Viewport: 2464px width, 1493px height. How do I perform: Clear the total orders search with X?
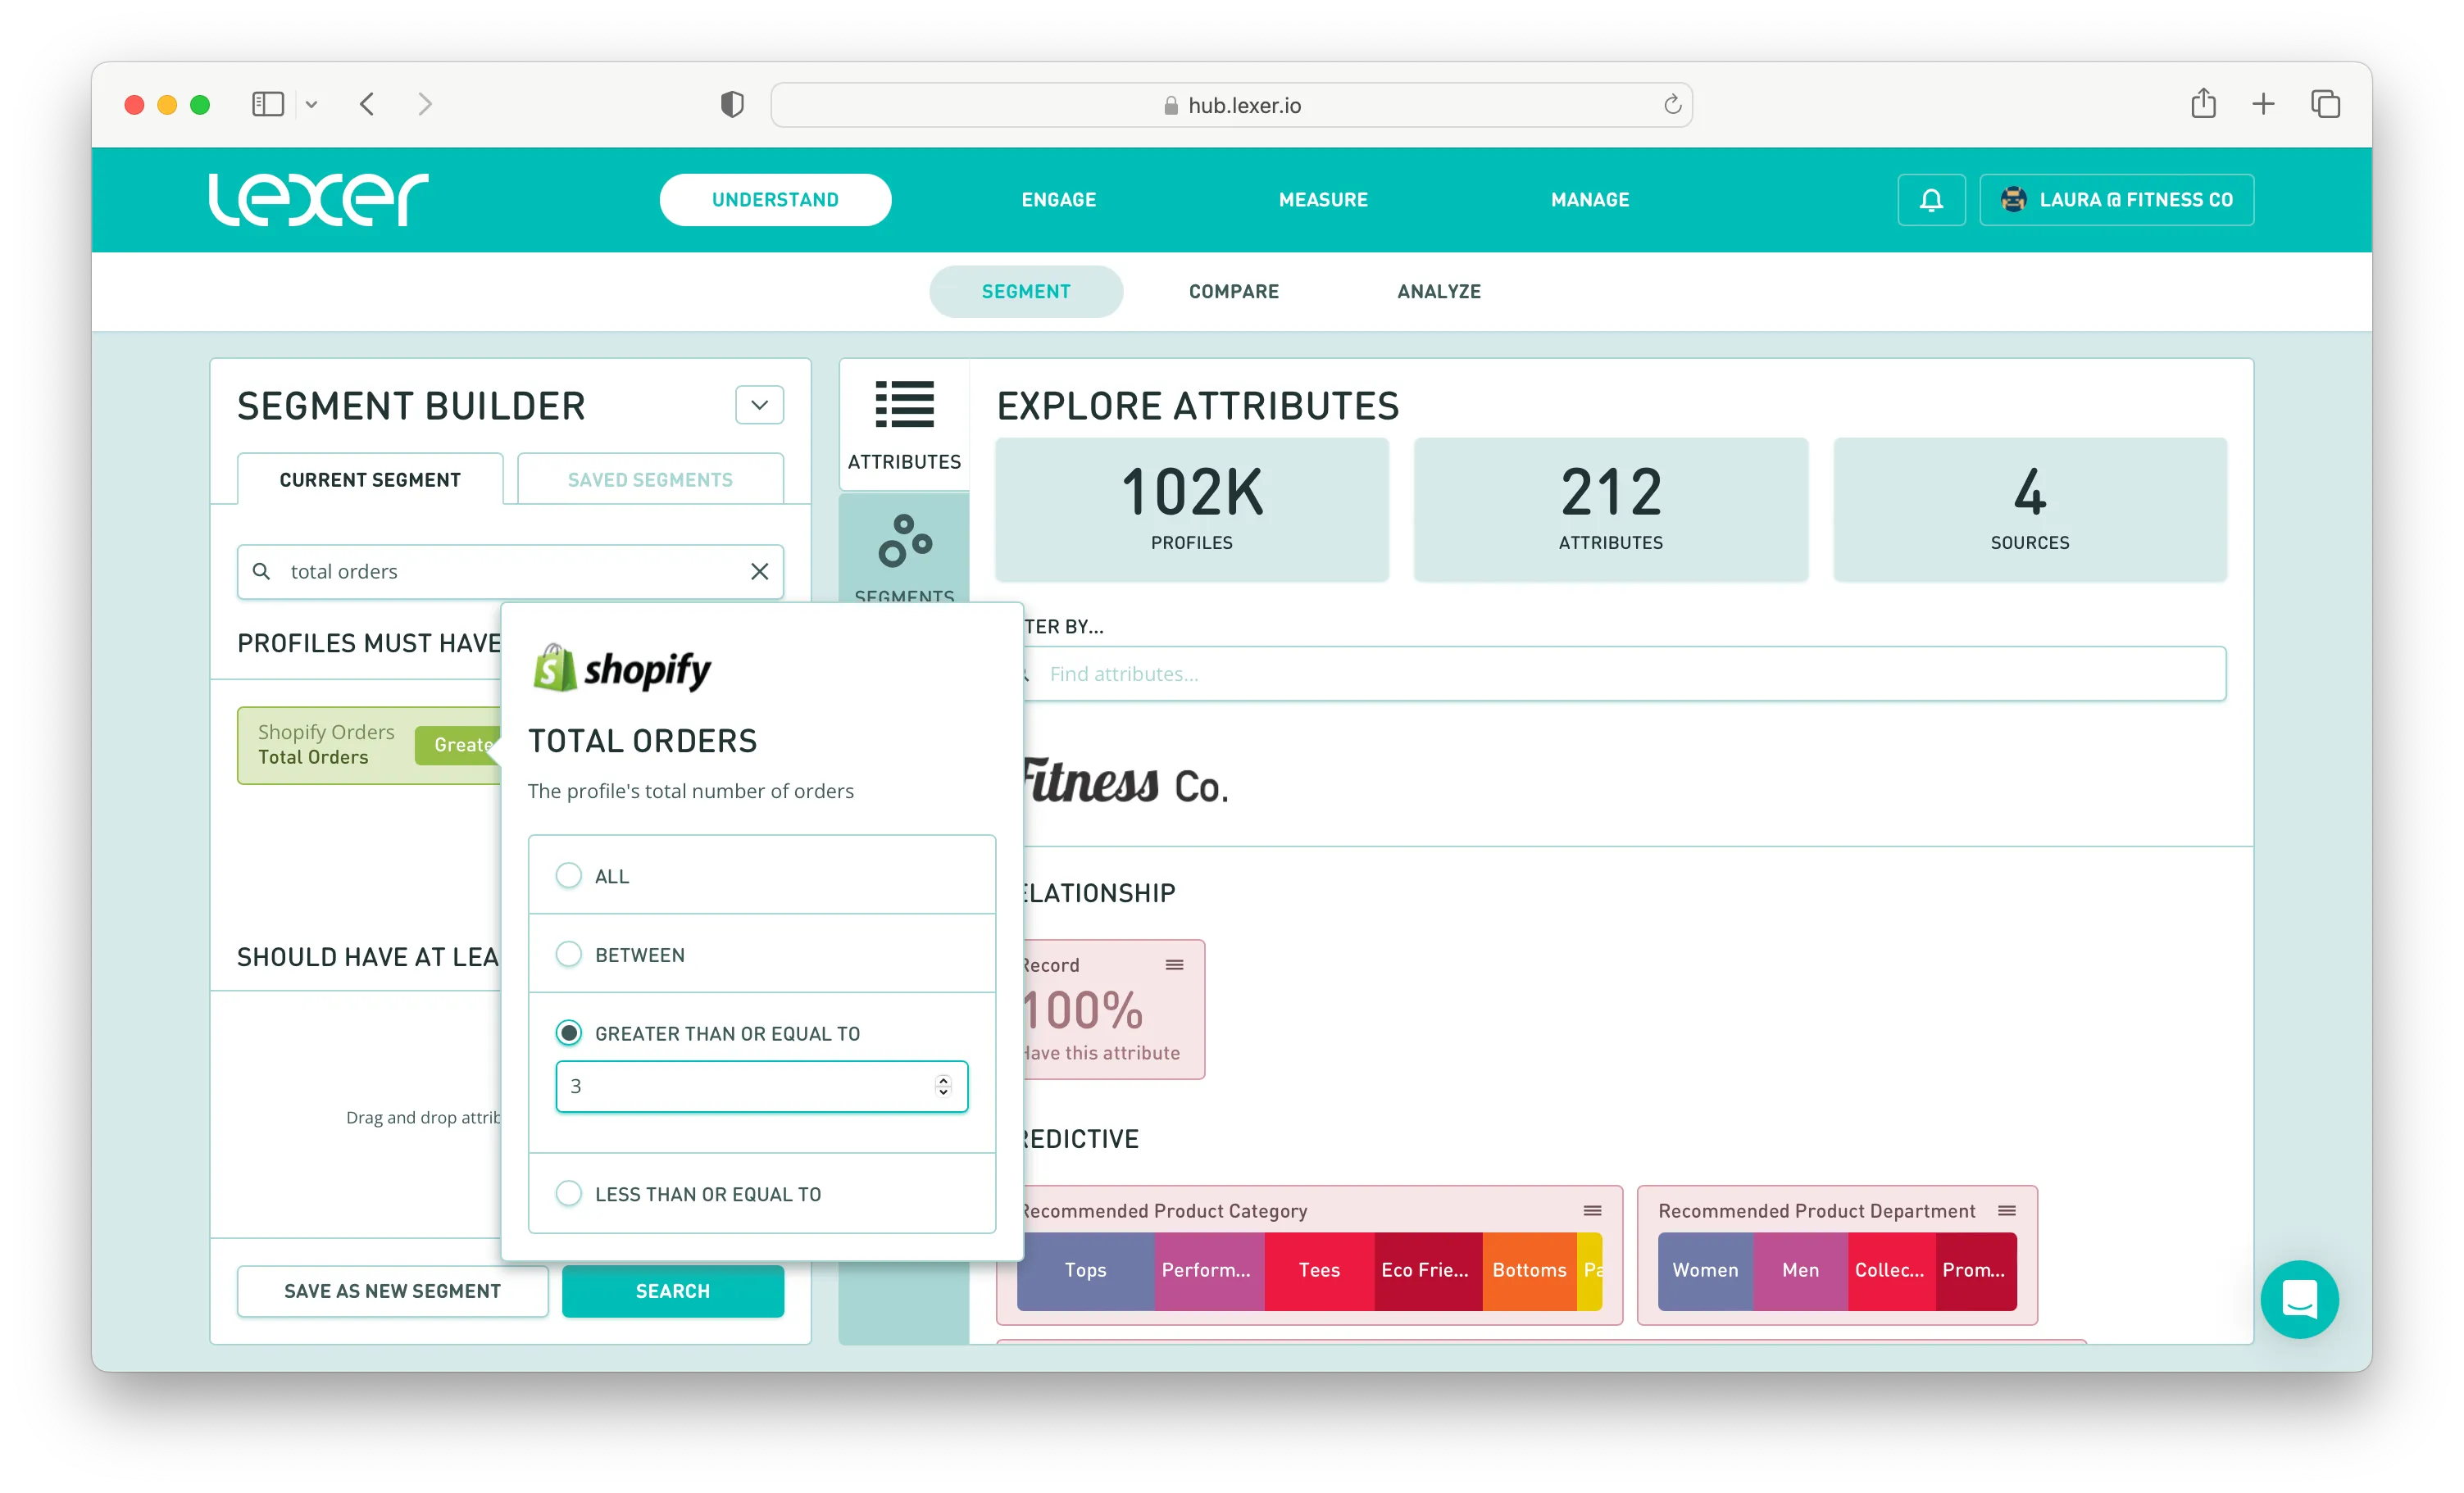pyautogui.click(x=759, y=571)
